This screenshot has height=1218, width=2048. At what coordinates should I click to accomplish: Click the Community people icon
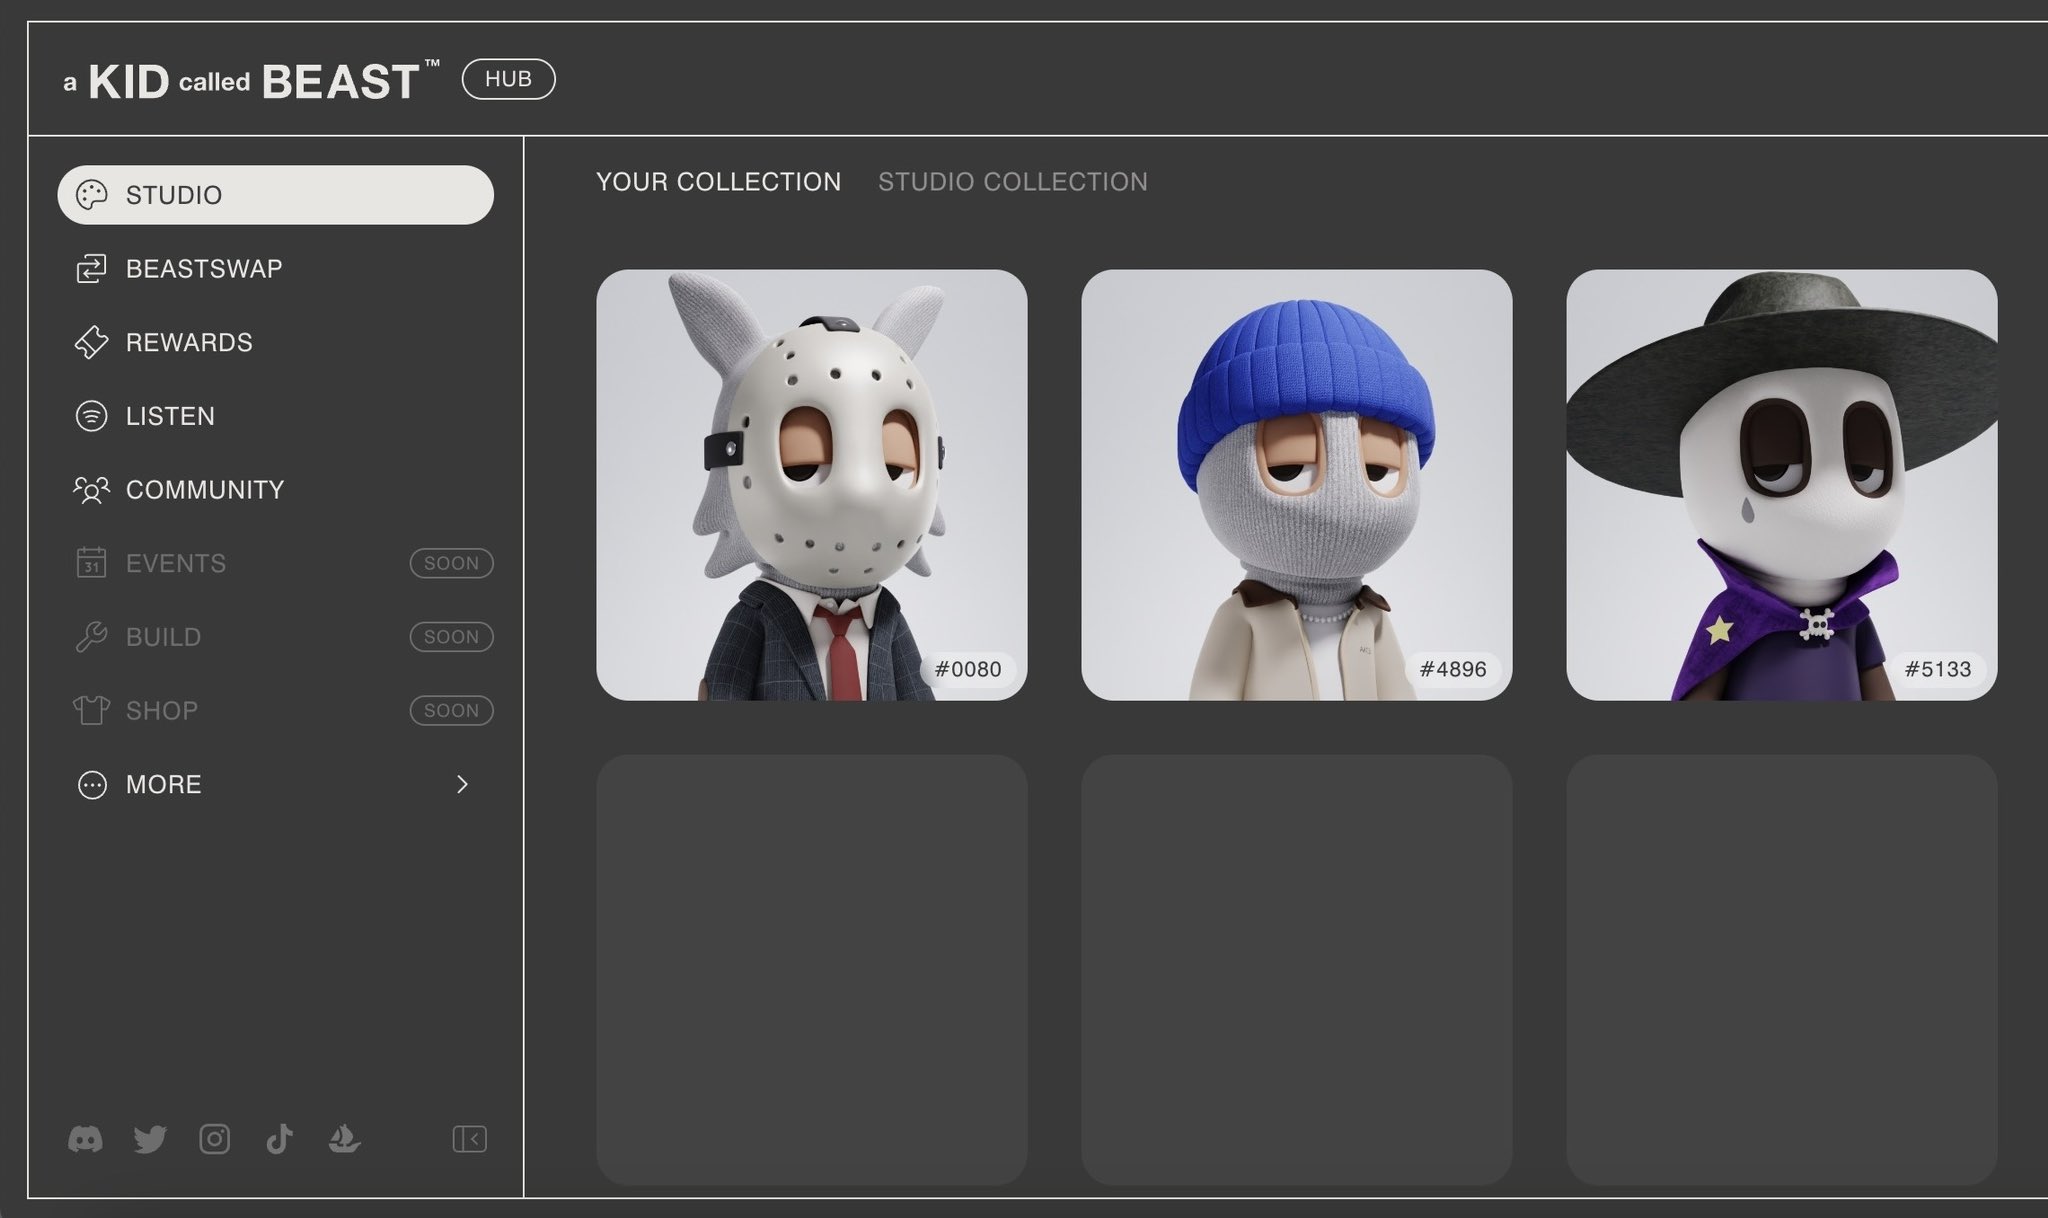point(91,490)
